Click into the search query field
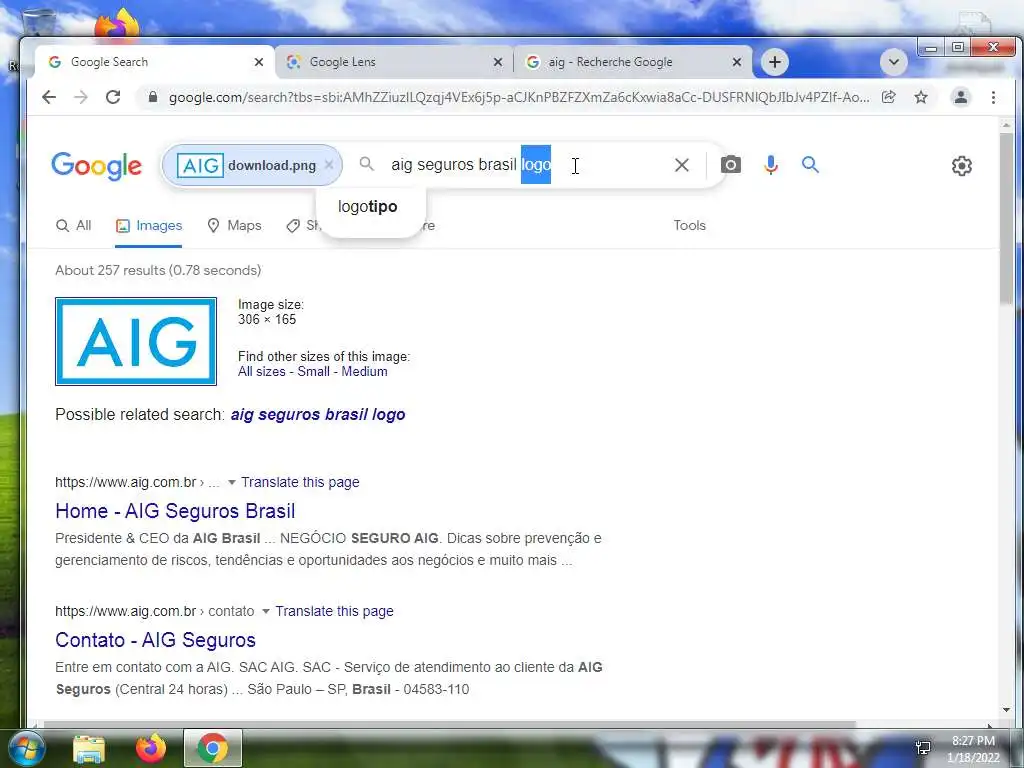The height and width of the screenshot is (768, 1024). point(522,165)
